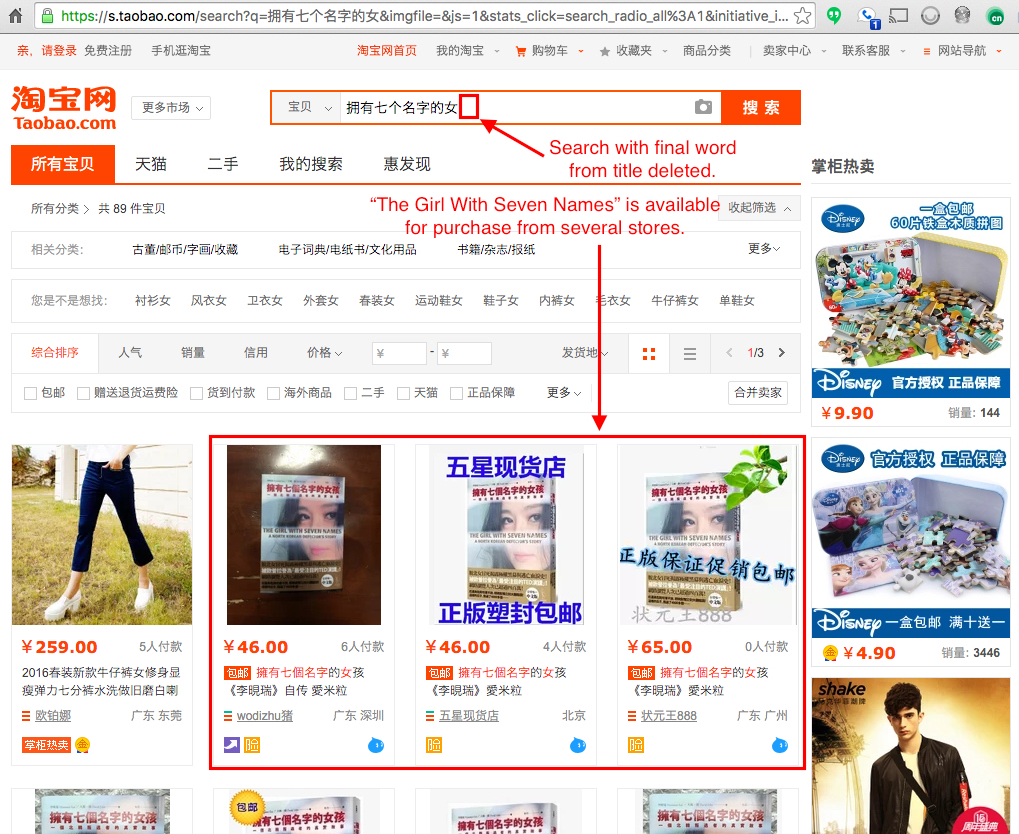Expand the 更多市场 dropdown

point(172,108)
